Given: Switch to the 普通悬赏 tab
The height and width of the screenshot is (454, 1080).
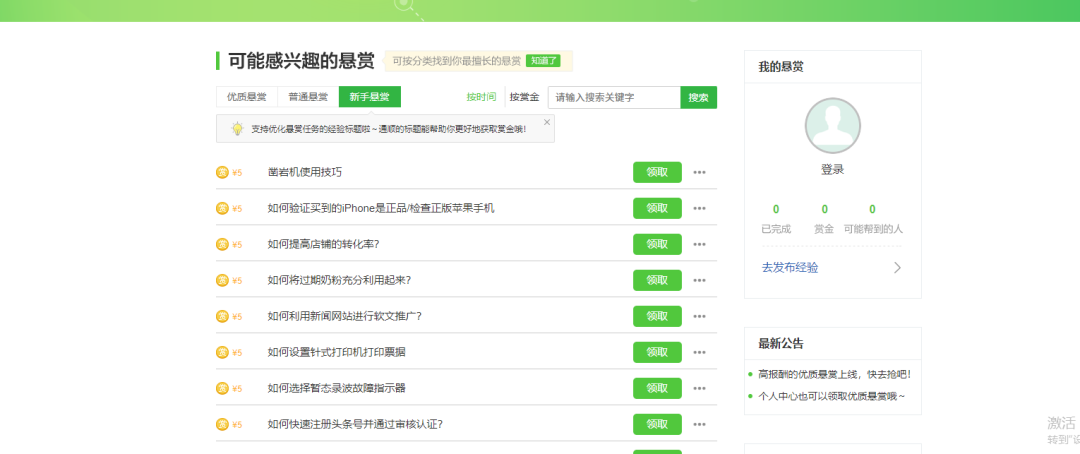Looking at the screenshot, I should [x=308, y=97].
